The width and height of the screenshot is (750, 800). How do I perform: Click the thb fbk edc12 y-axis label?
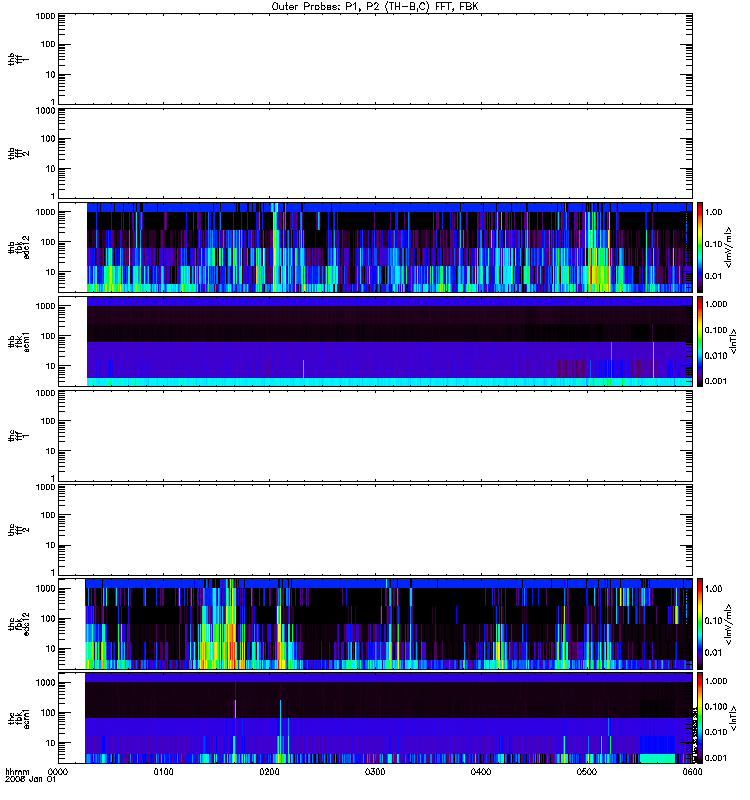(19, 247)
